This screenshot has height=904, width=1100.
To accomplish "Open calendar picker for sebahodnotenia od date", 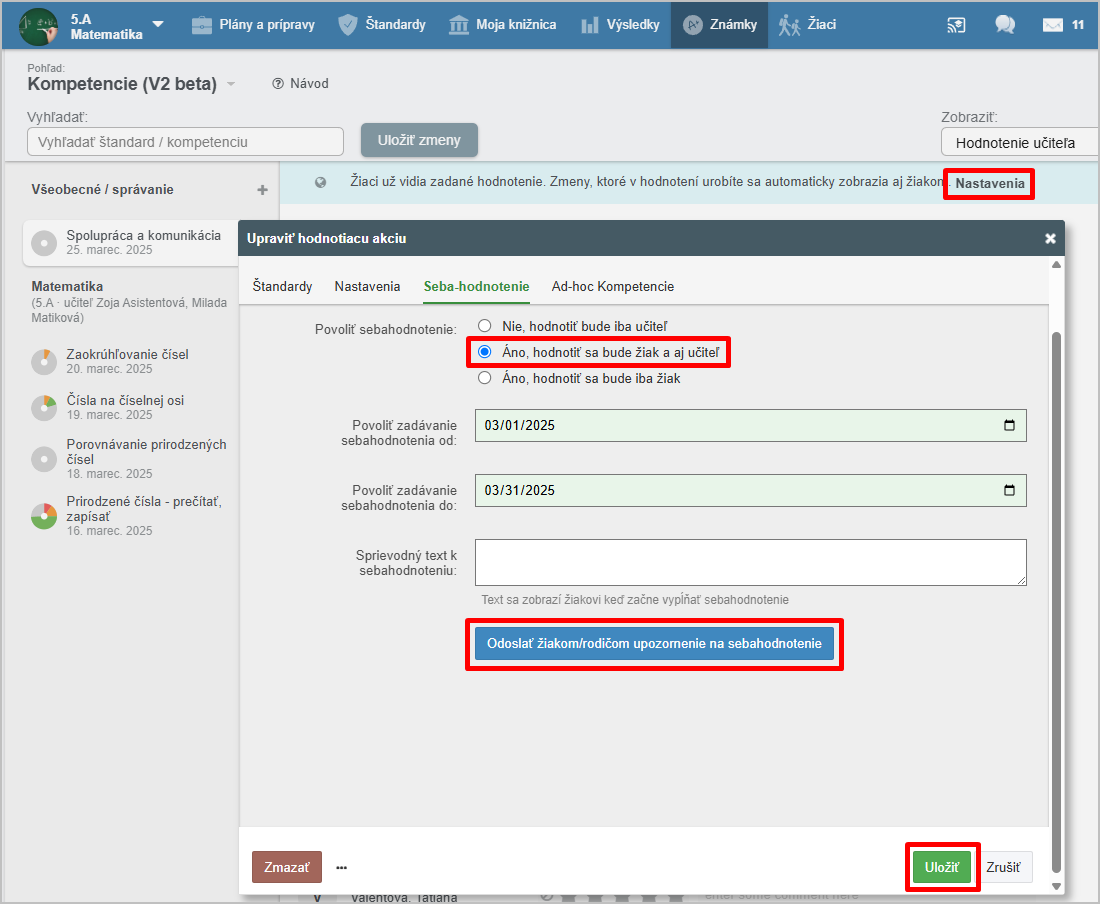I will coord(1009,425).
